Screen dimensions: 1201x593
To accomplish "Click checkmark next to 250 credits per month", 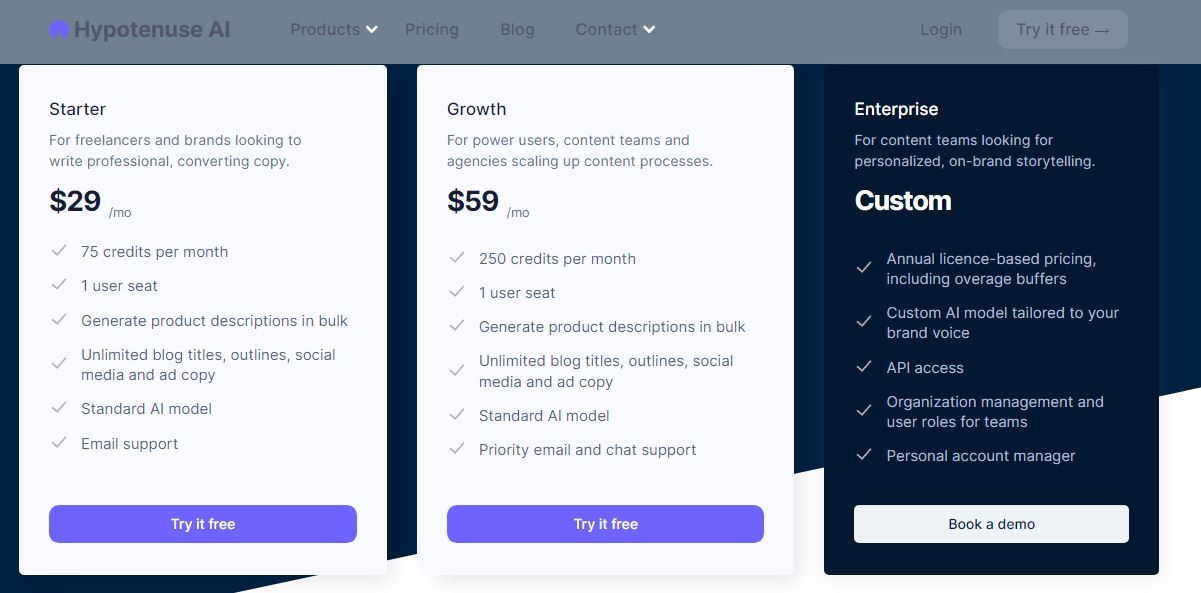I will (457, 258).
